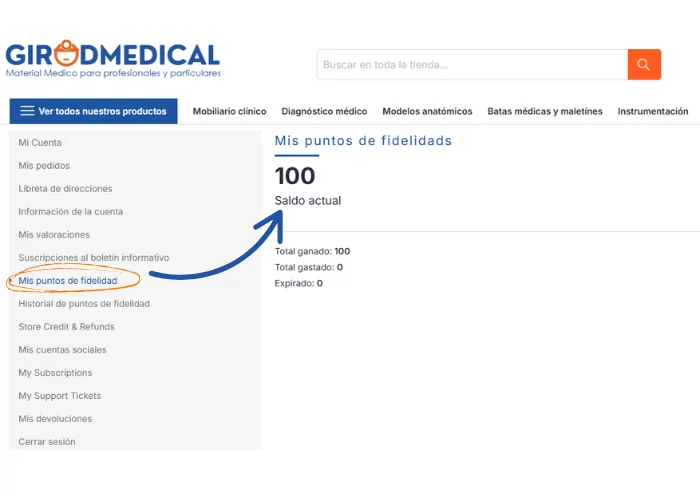
Task: Go to Mis pedidos
Action: (x=44, y=166)
